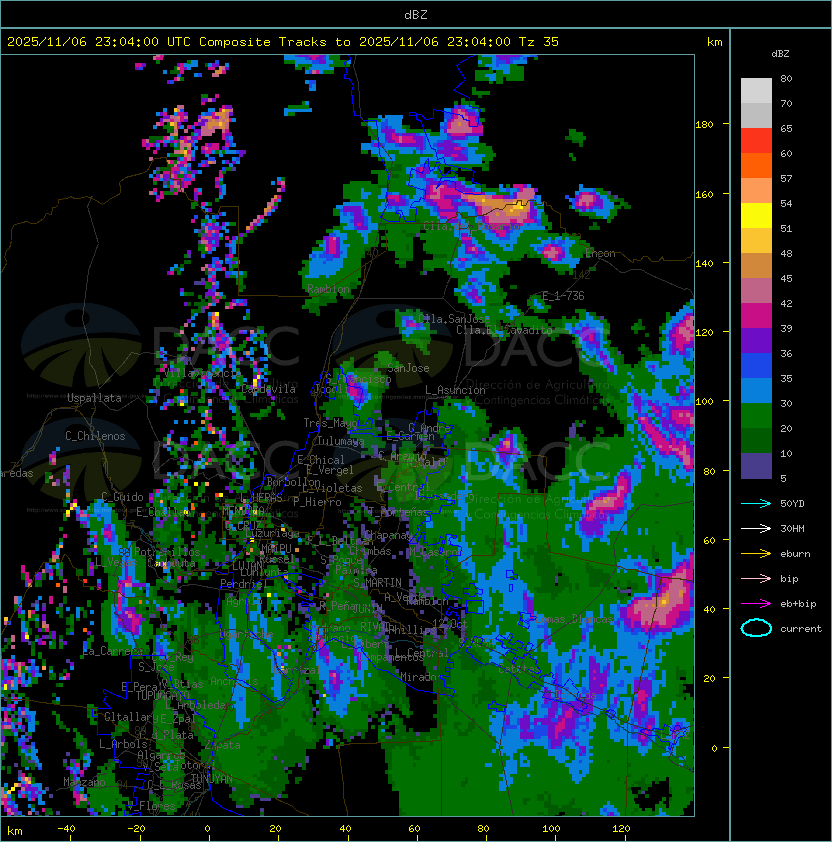The width and height of the screenshot is (832, 842).
Task: Click the km unit label at bottom left
Action: 15,831
